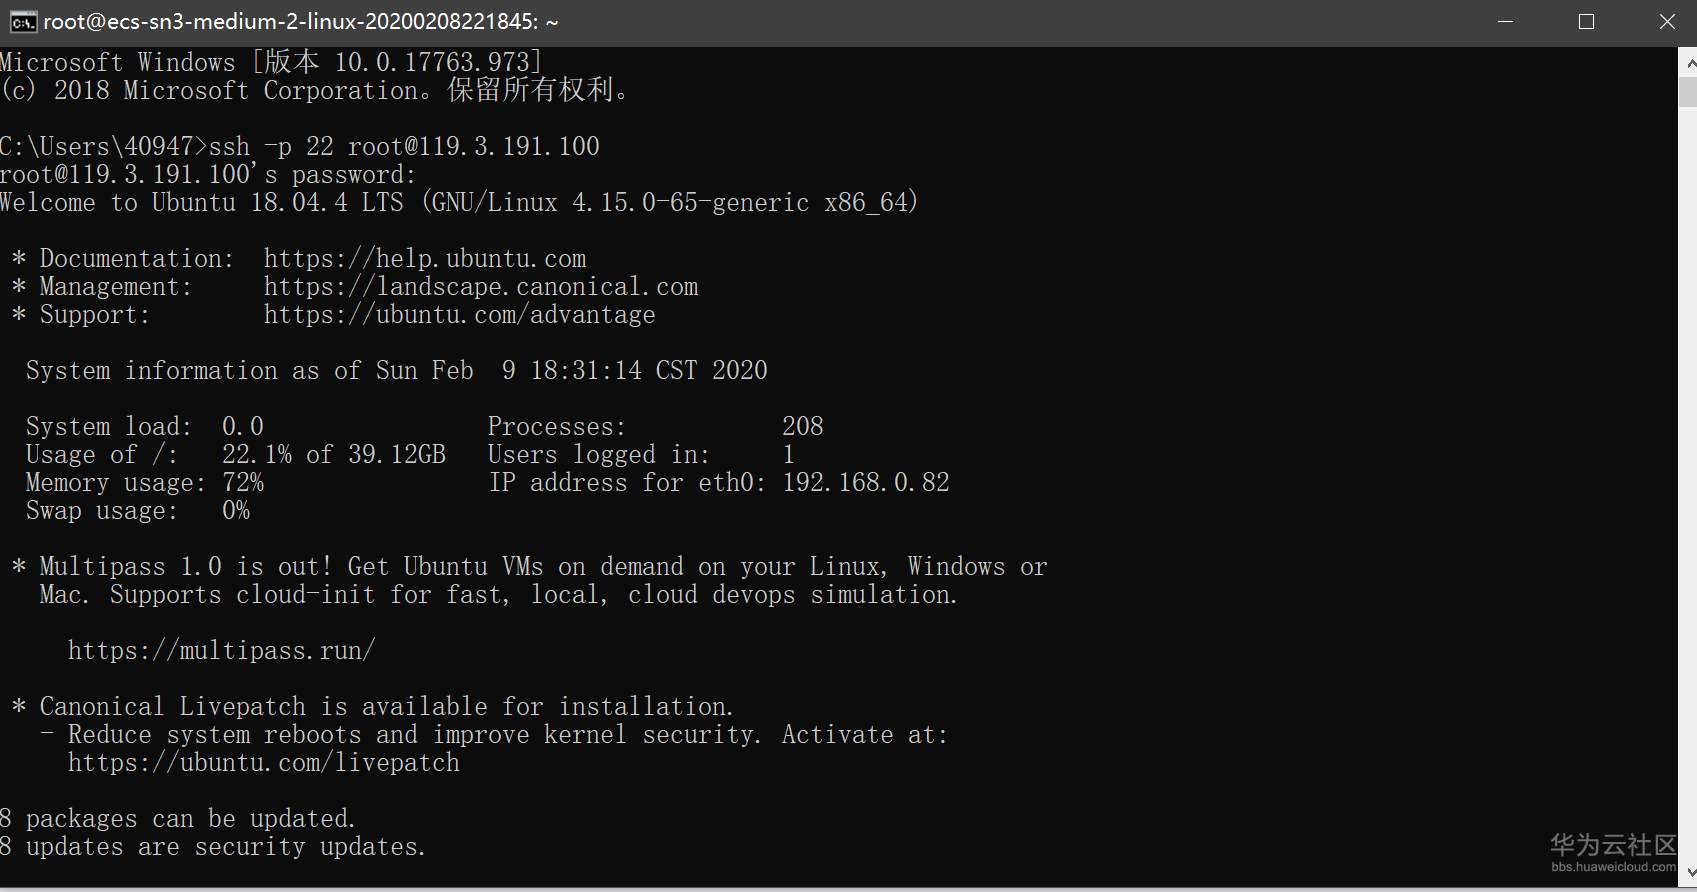Click the window title text root@ecs-sn3-medium-2-linux
1697x892 pixels.
point(300,22)
